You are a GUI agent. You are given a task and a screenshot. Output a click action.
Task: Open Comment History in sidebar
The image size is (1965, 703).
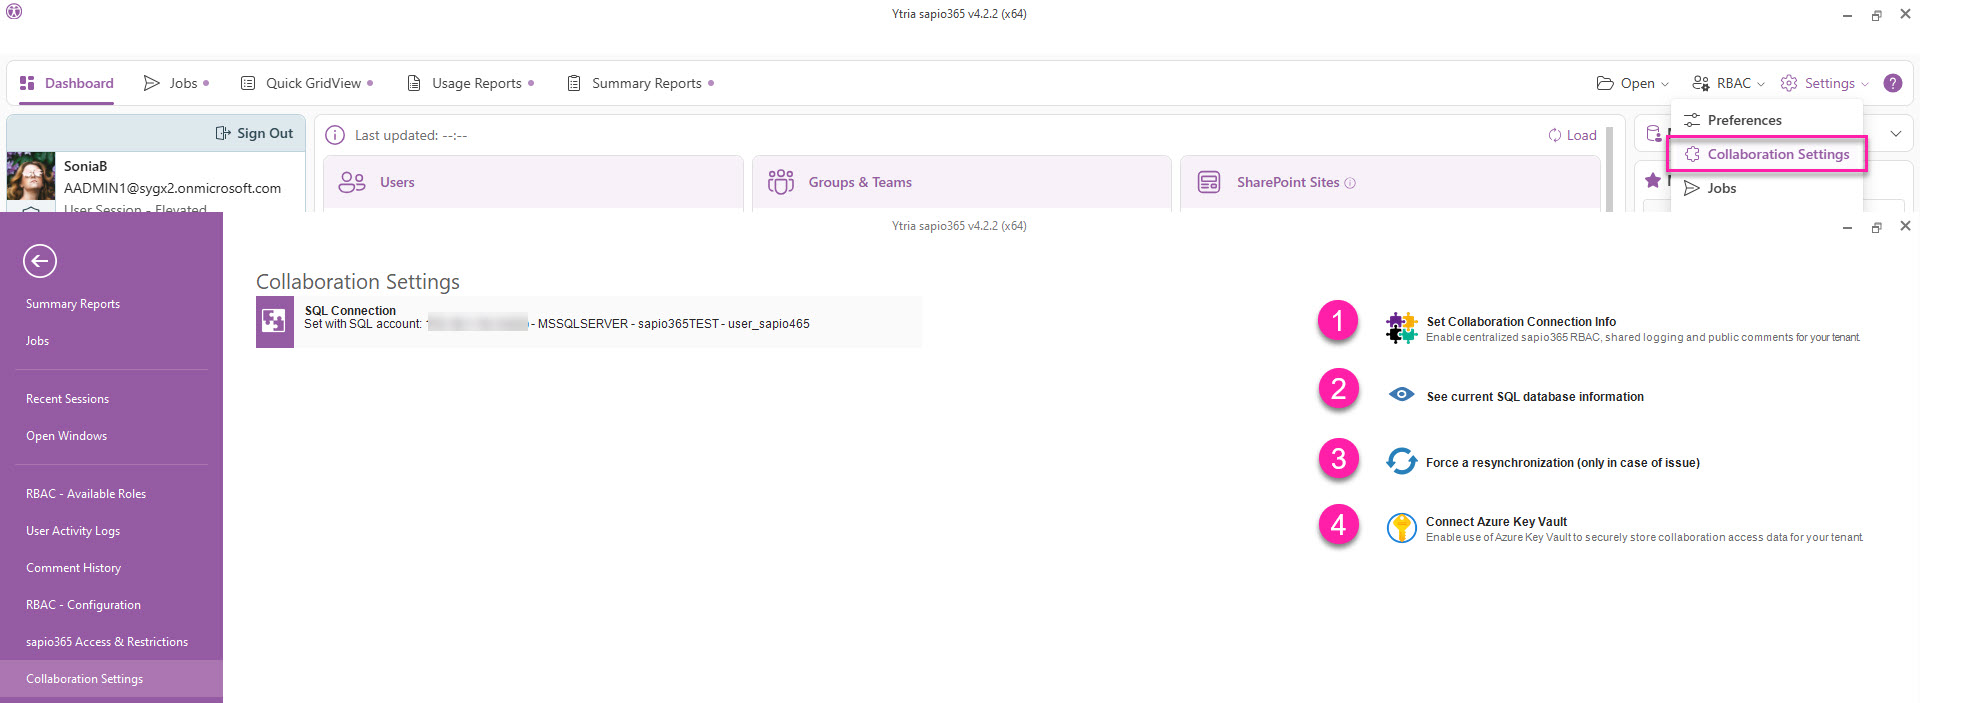click(73, 568)
